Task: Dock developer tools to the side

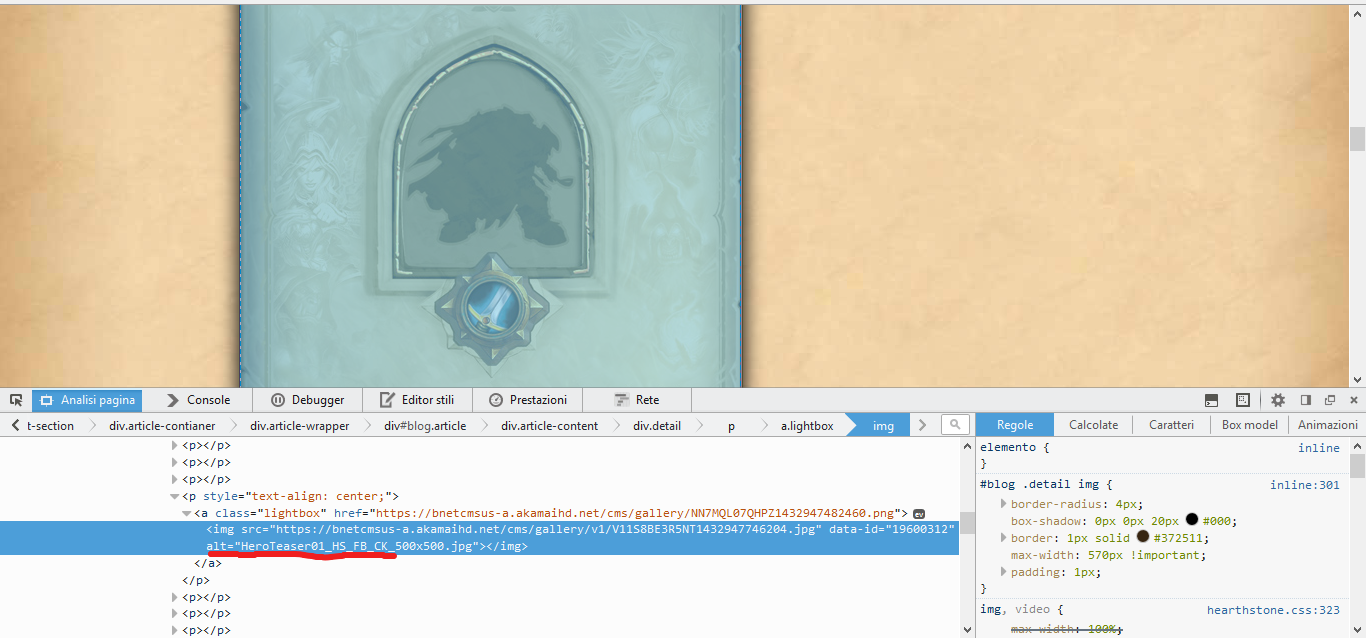Action: point(1305,400)
